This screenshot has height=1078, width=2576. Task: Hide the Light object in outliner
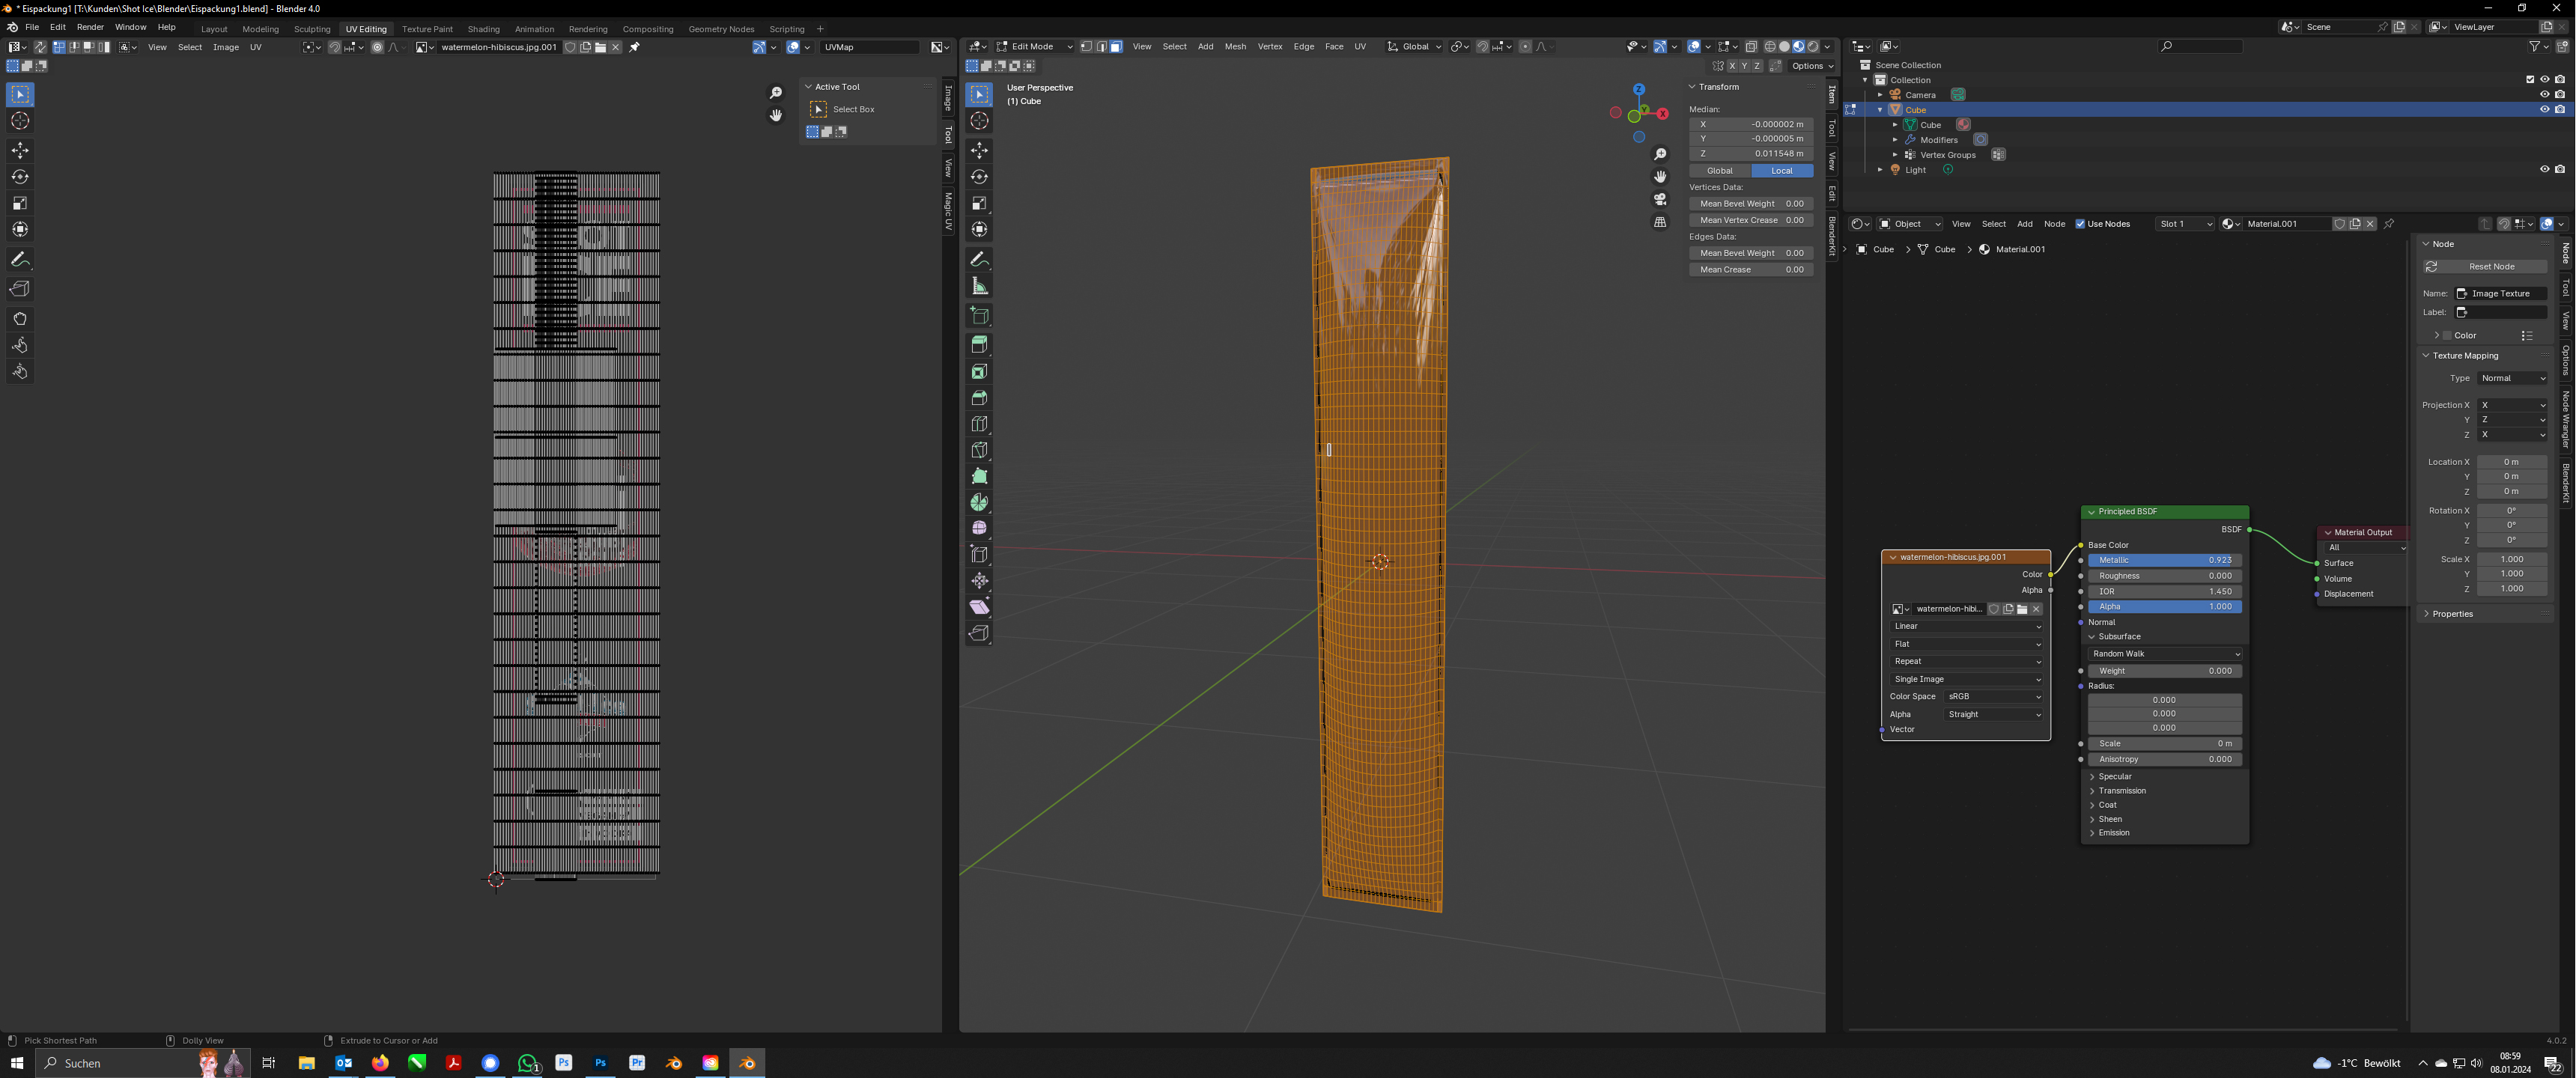[2544, 170]
